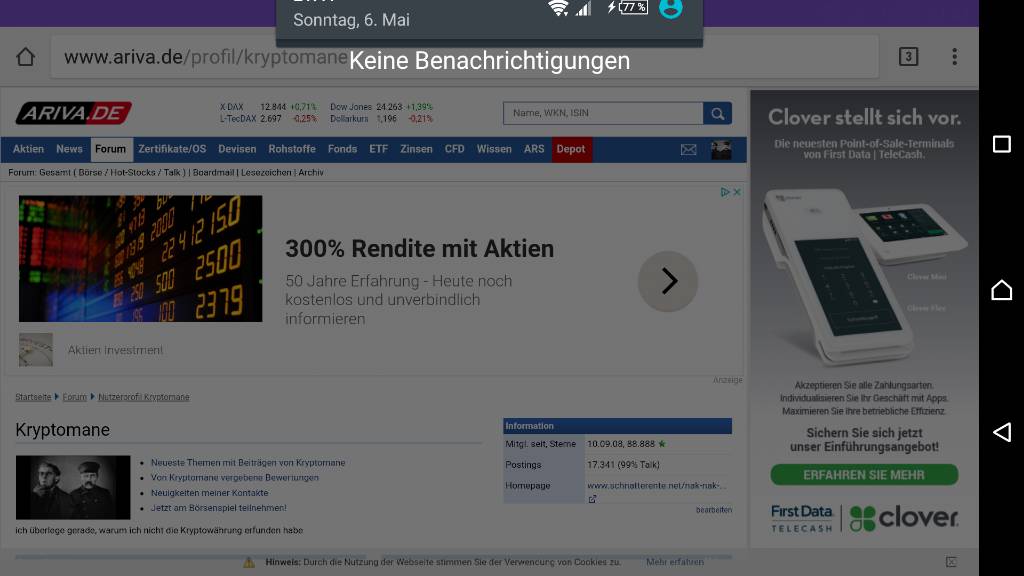Open the browser tab switcher showing 3

[x=908, y=57]
